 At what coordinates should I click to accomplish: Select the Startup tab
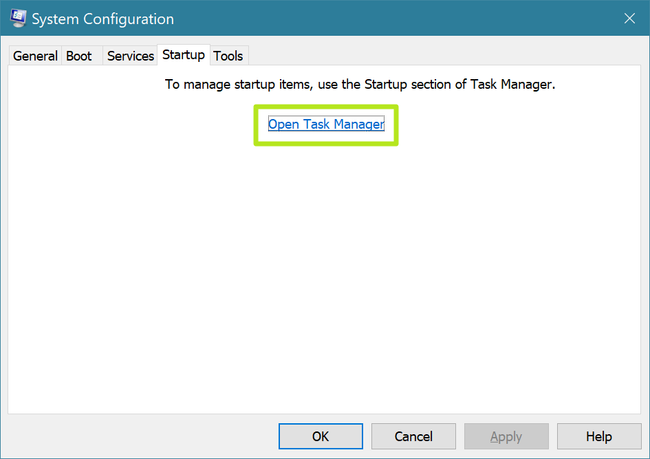184,55
